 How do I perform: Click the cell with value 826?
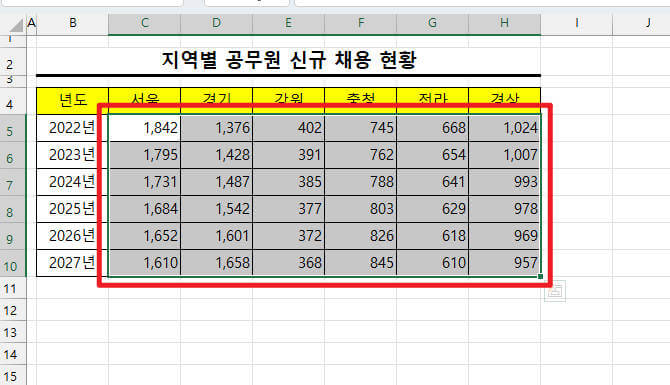coord(361,236)
